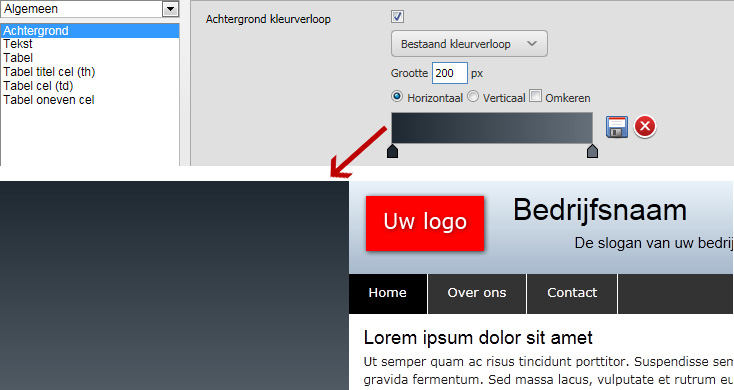The width and height of the screenshot is (734, 390).
Task: Go to the Contact menu item
Action: (572, 293)
